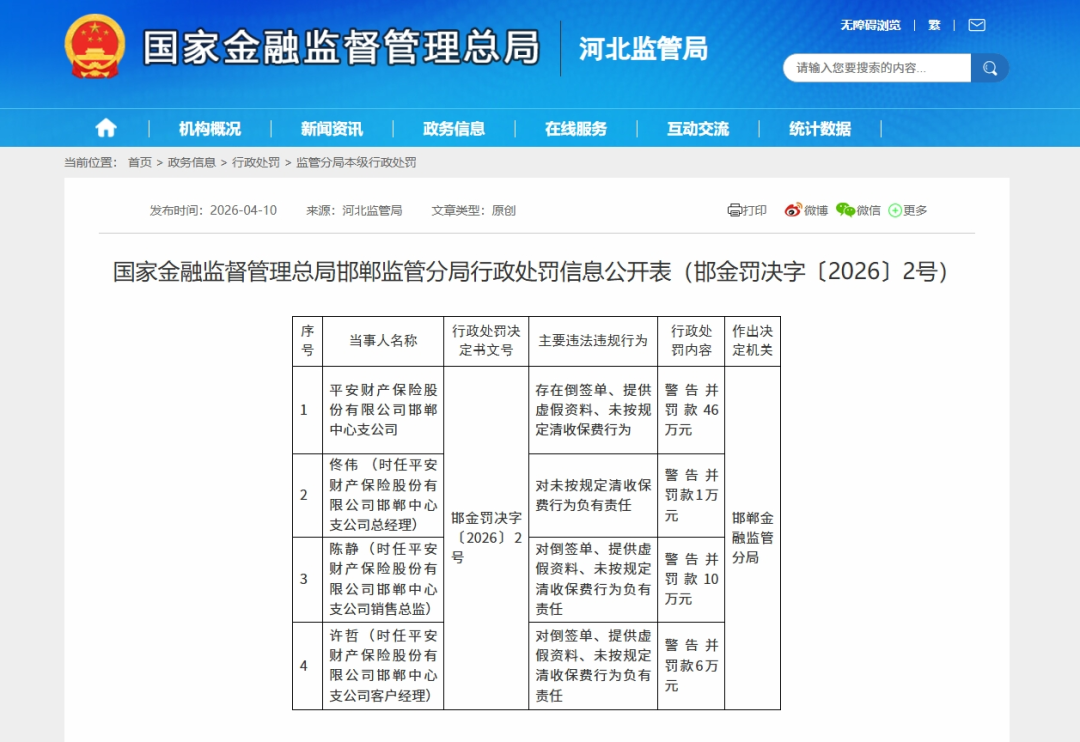Click the national emblem logo

point(94,46)
